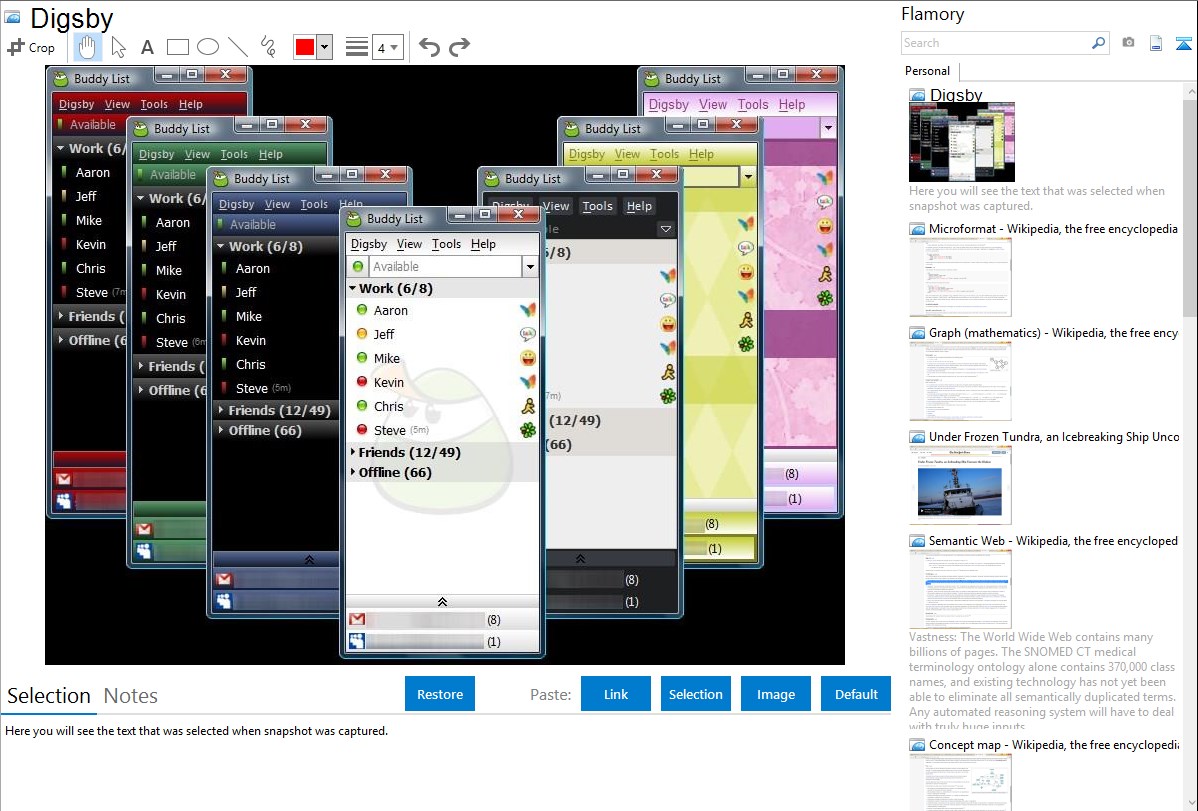
Task: Click the Paste Default button
Action: pyautogui.click(x=856, y=694)
